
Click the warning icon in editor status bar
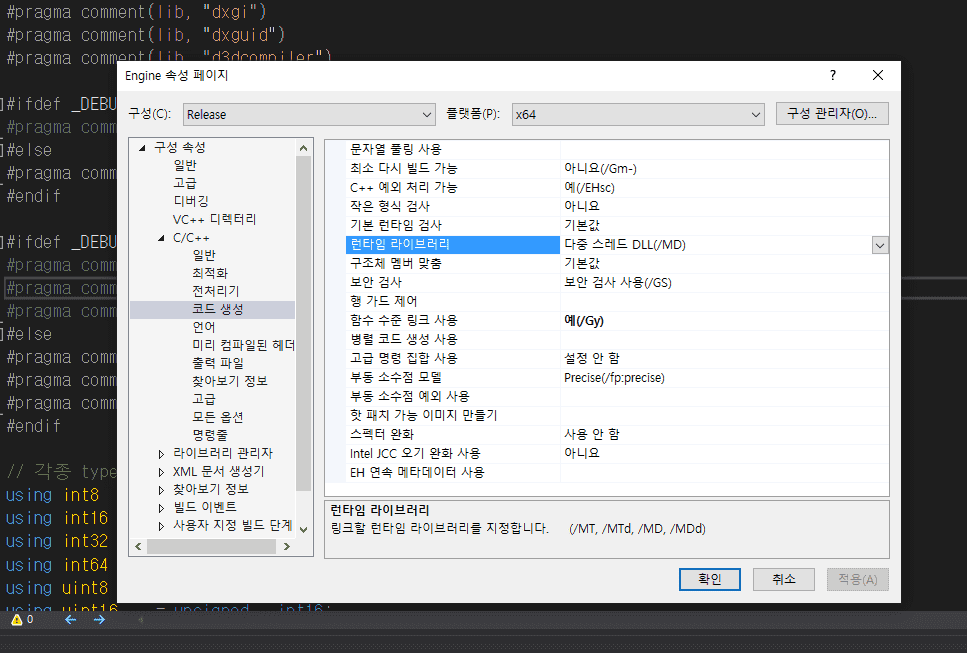(x=17, y=620)
